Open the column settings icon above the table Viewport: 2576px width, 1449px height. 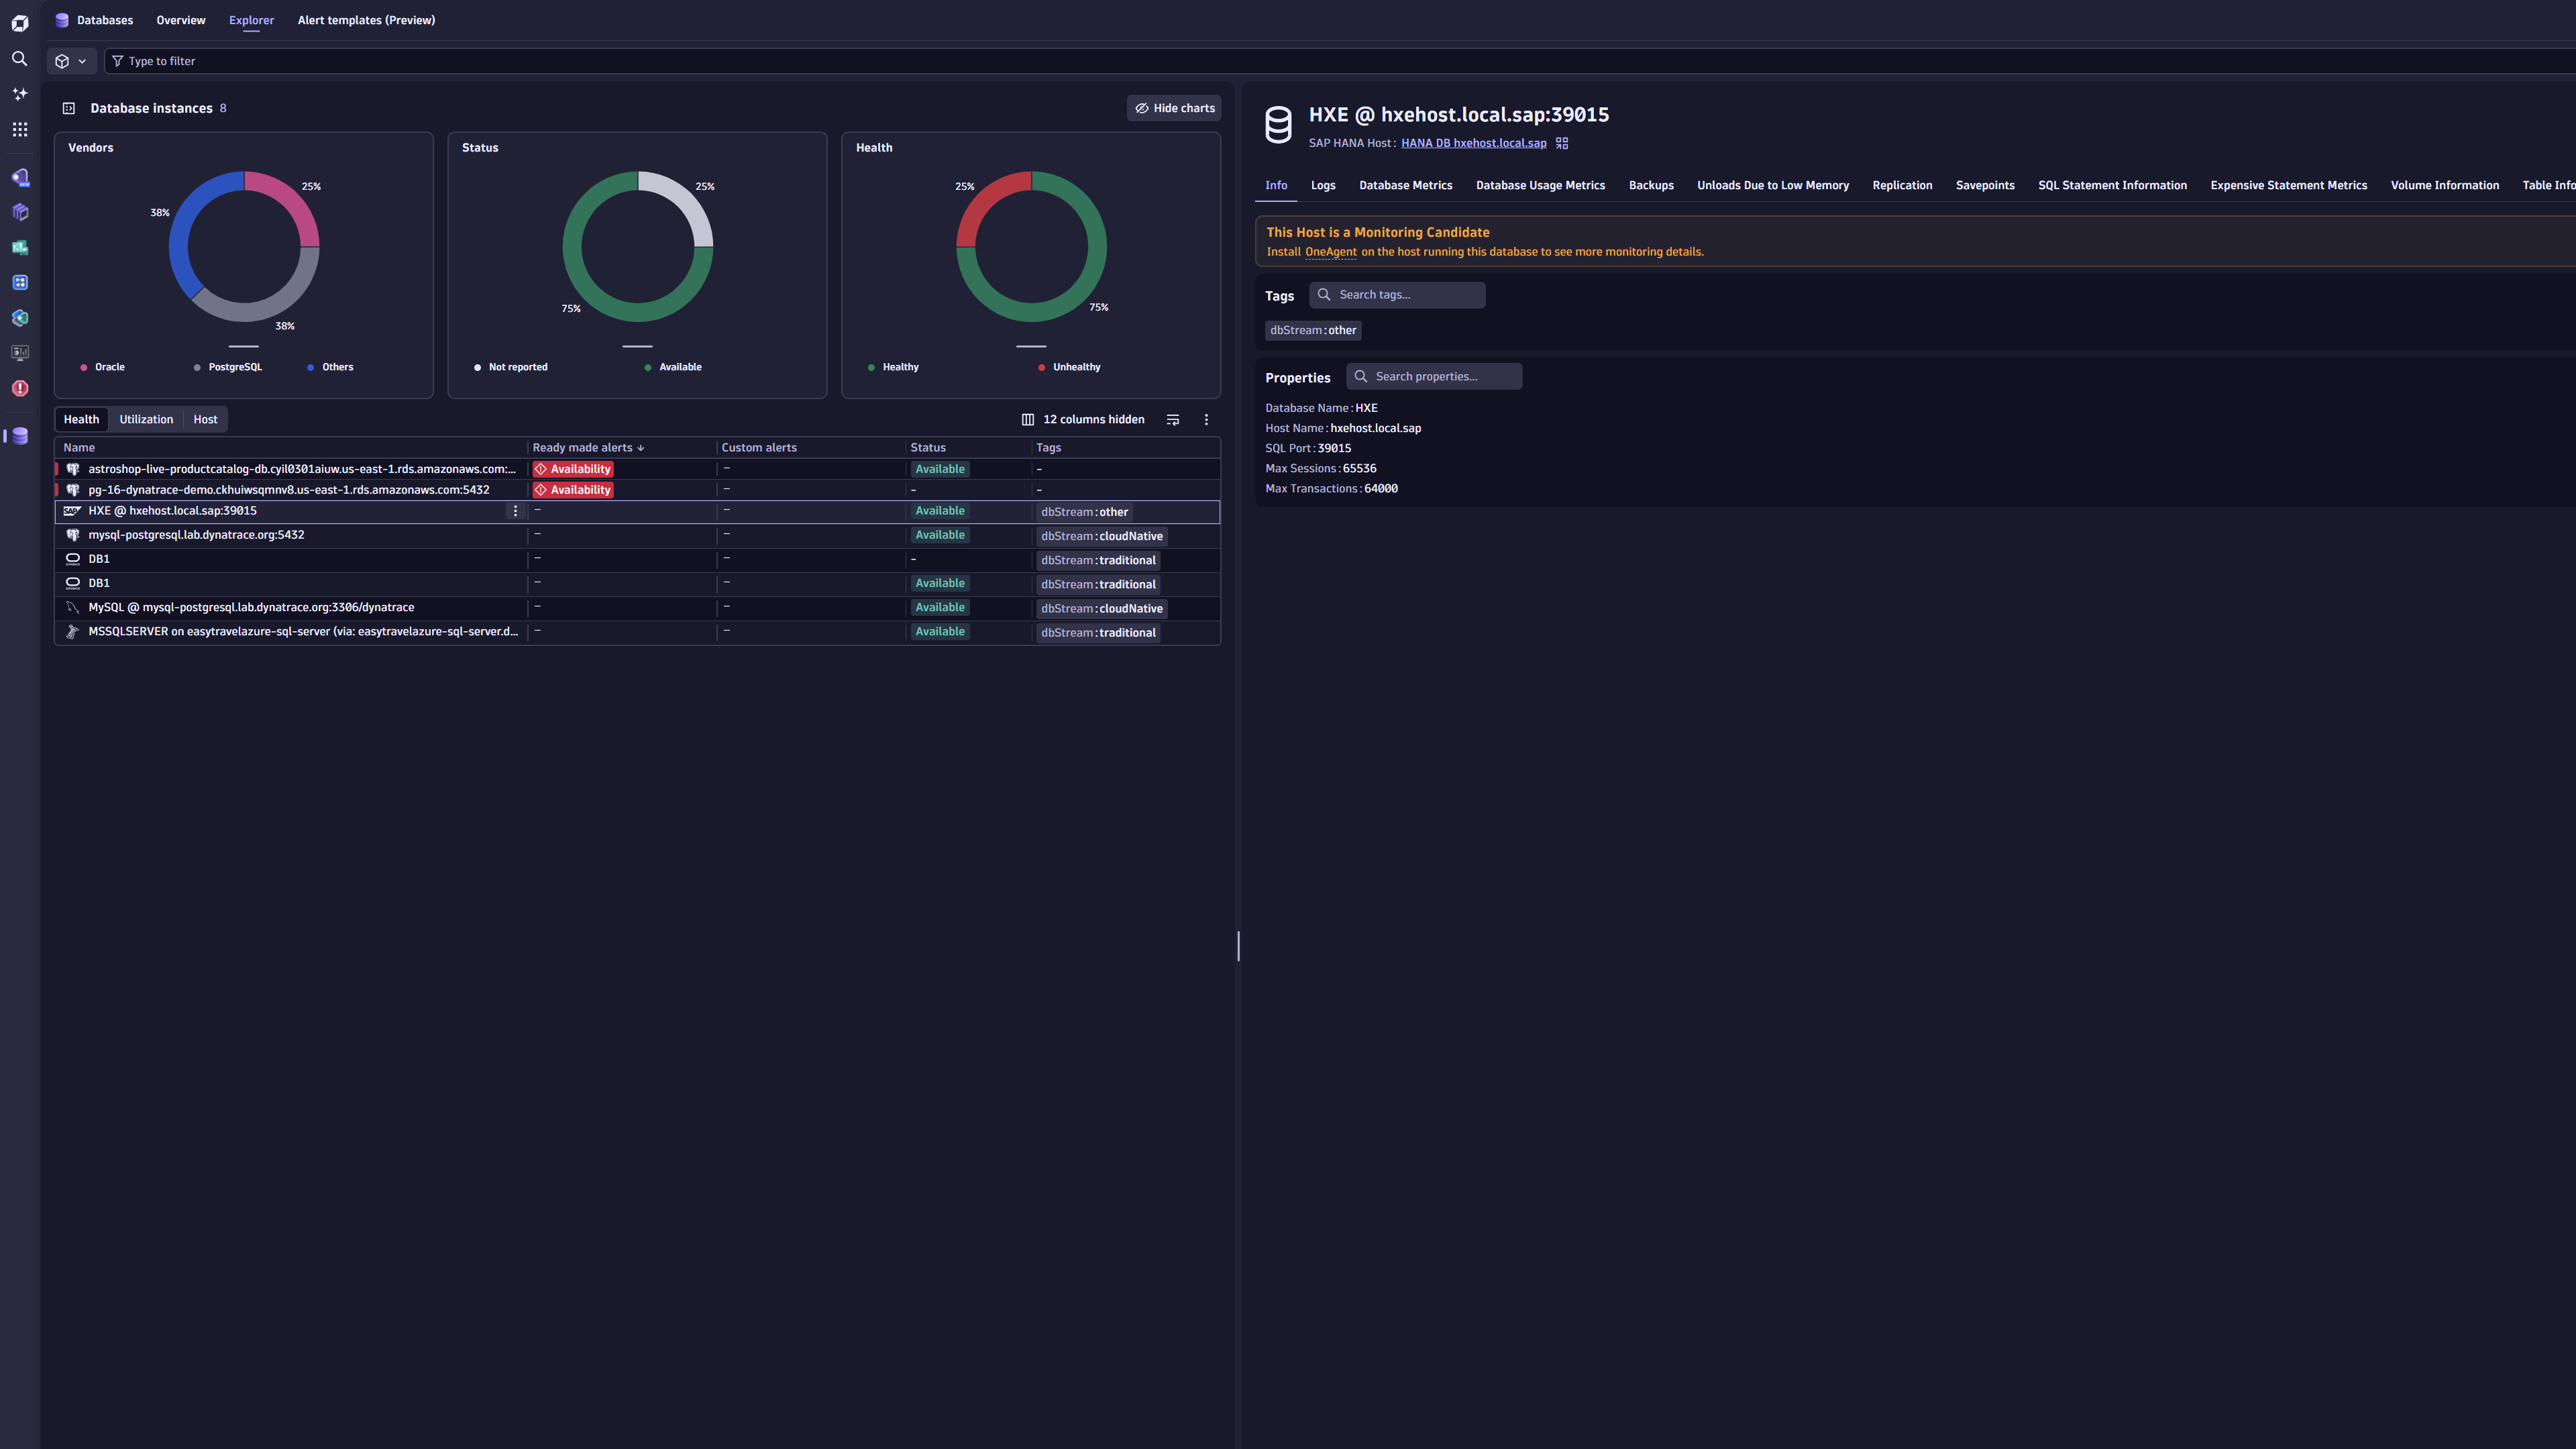click(x=1027, y=419)
